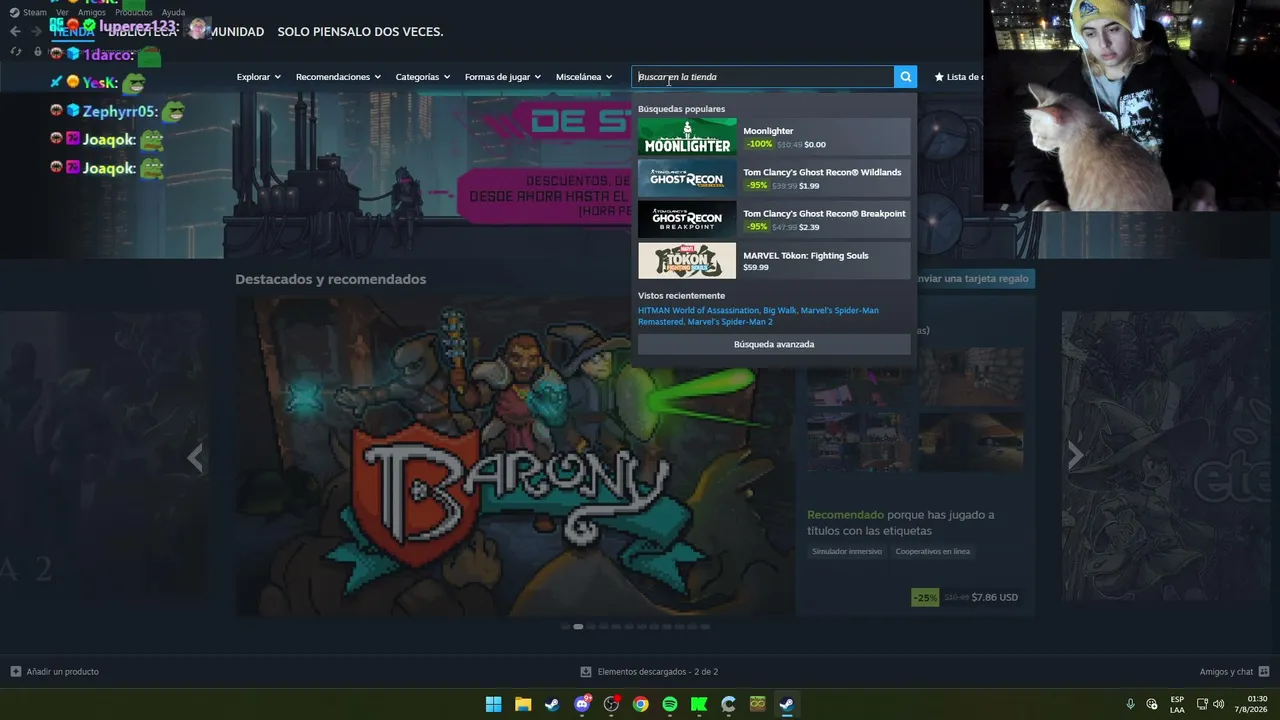
Task: Reload the store page with the refresh icon
Action: 16,52
